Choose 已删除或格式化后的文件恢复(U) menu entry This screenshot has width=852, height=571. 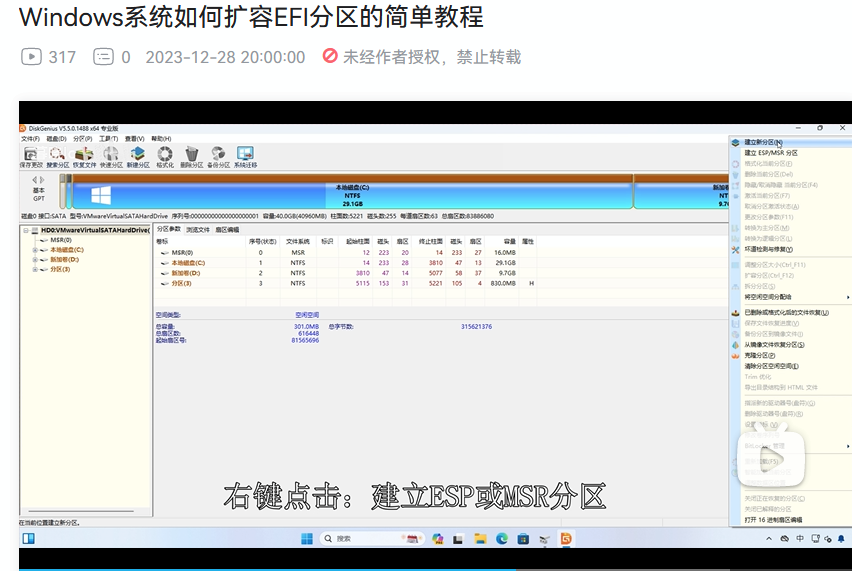coord(791,312)
